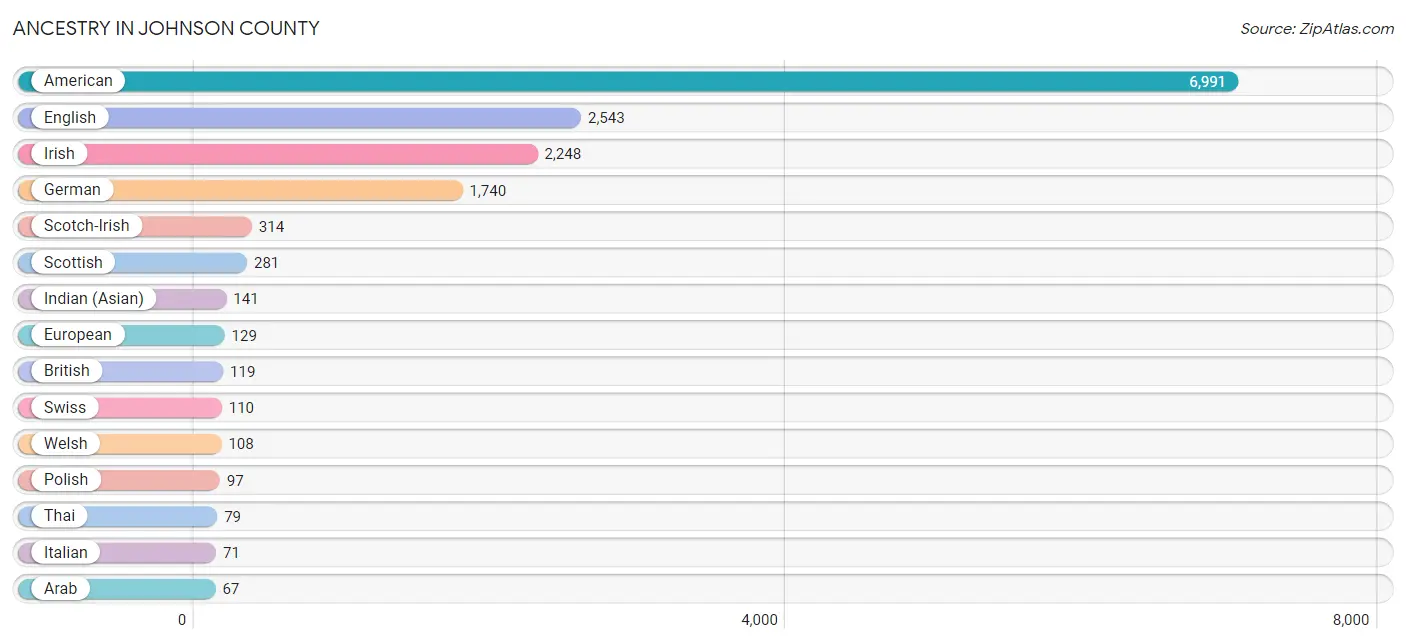Click the 110 value label

click(x=241, y=408)
